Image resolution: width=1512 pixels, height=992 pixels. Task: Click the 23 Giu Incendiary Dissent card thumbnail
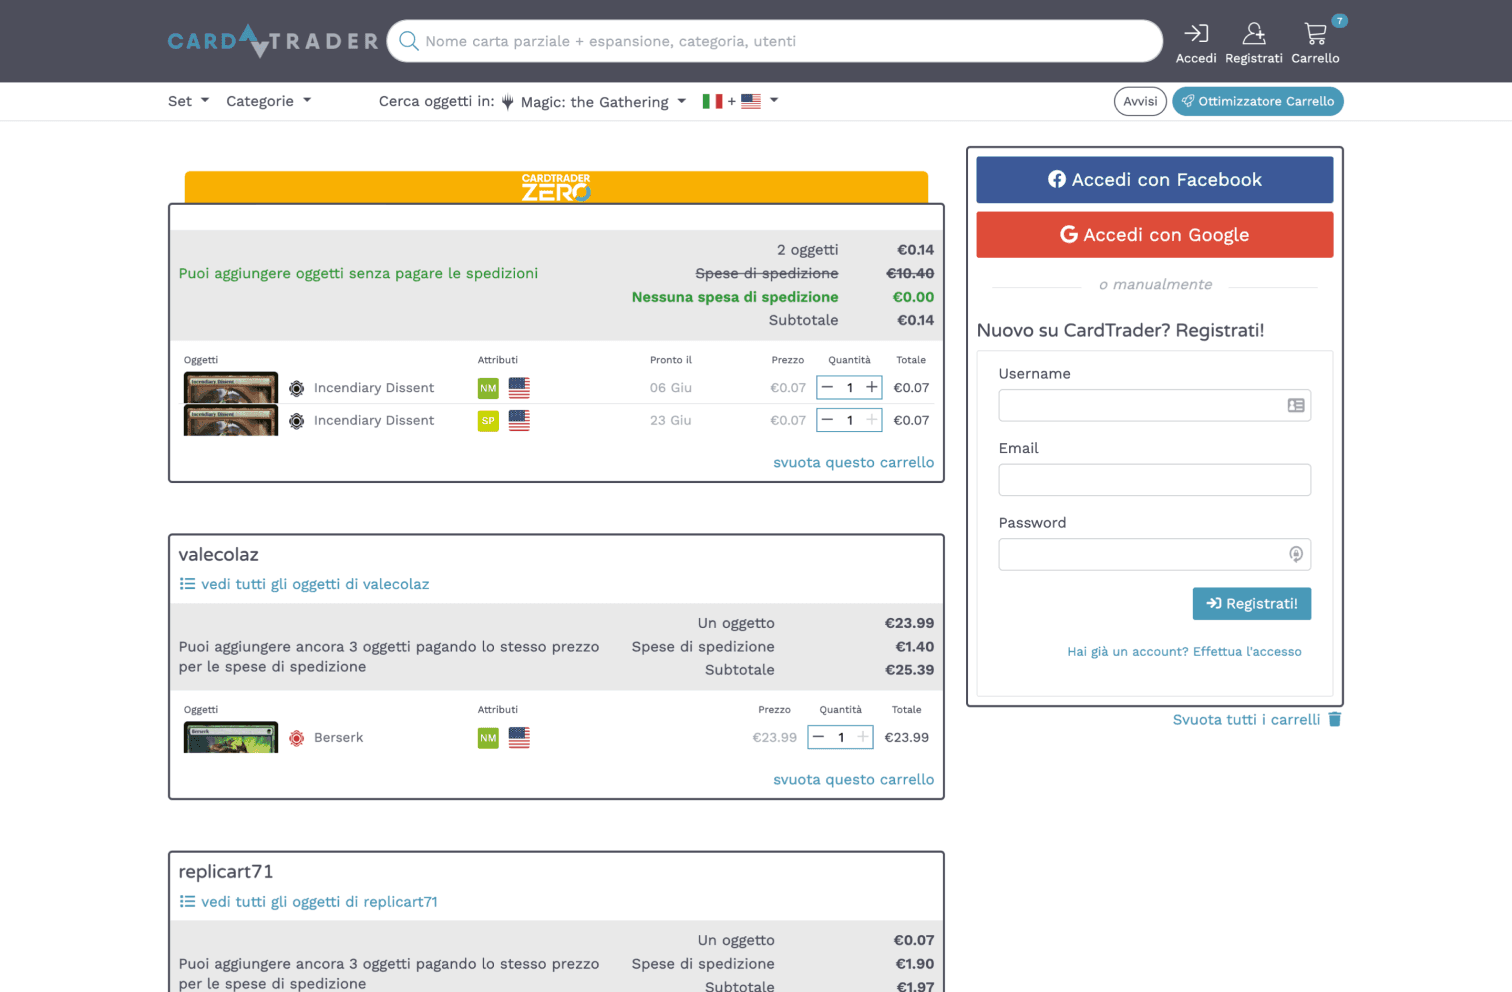pyautogui.click(x=231, y=420)
